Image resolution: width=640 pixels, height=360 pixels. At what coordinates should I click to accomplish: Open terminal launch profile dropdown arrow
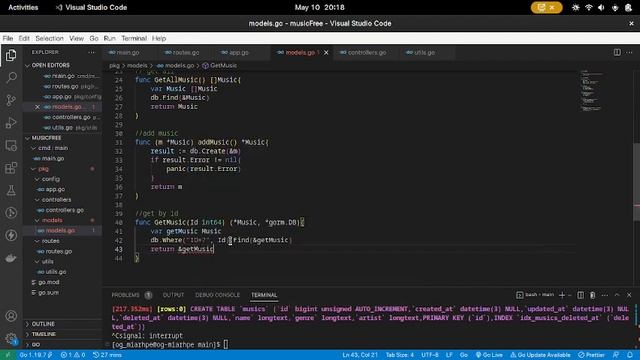570,295
